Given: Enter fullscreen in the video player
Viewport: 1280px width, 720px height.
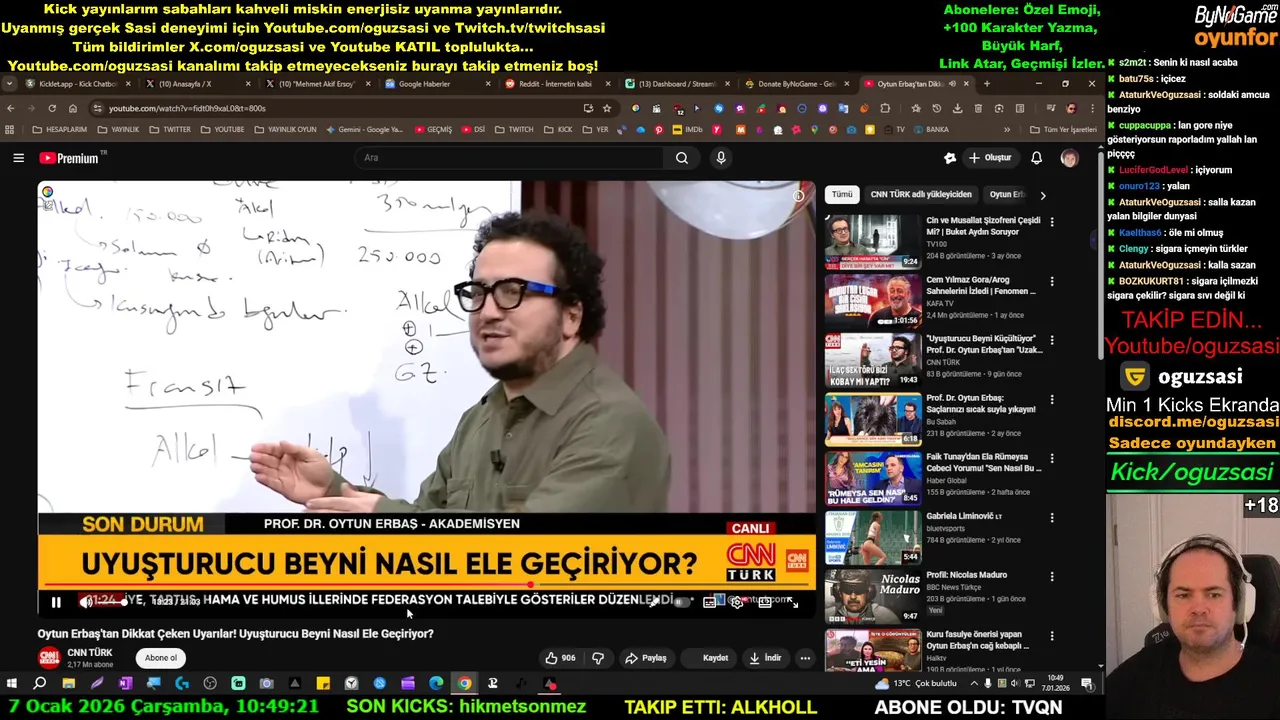Looking at the screenshot, I should click(x=793, y=602).
